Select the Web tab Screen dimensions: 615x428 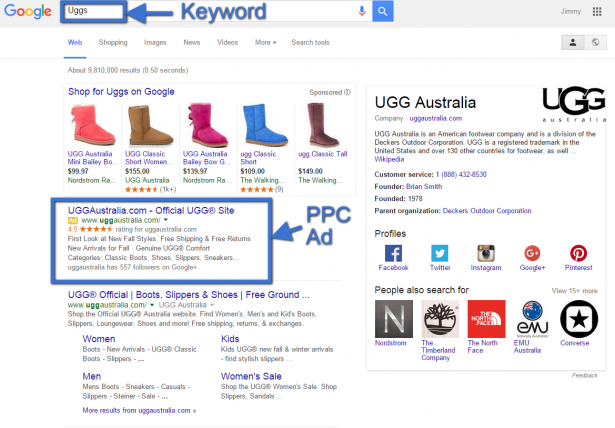pos(75,42)
